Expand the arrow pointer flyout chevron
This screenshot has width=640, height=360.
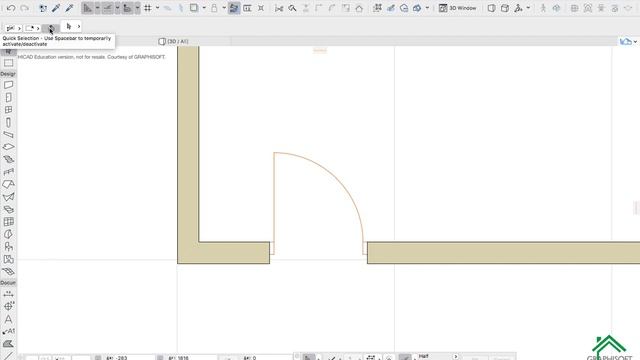coord(79,27)
